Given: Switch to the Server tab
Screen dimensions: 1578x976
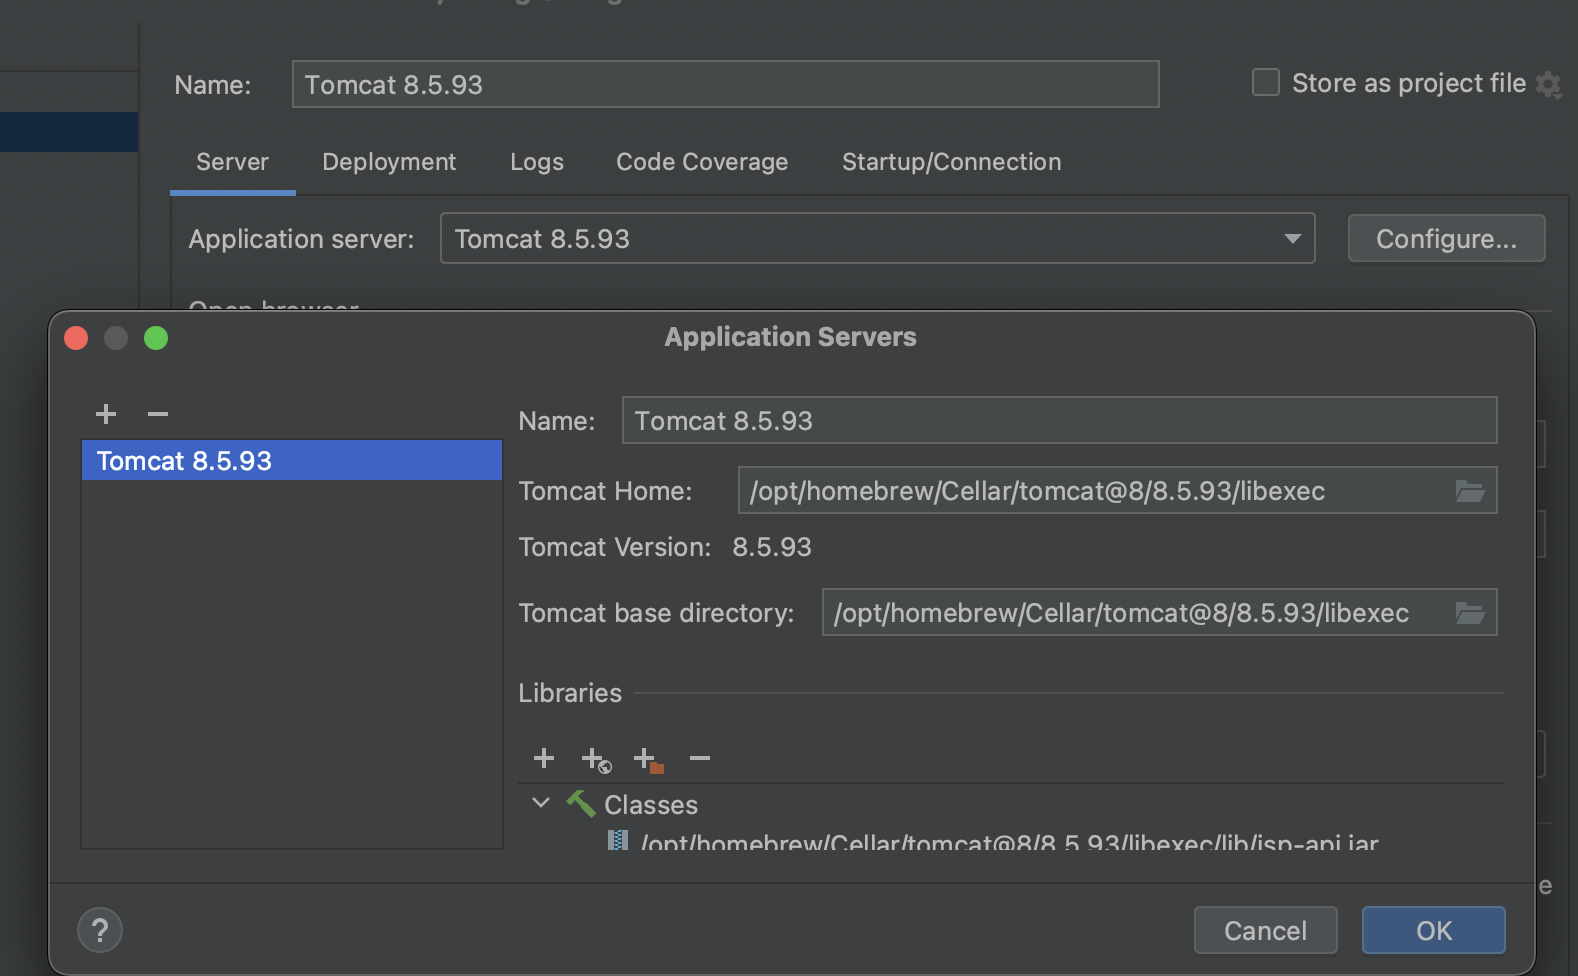Looking at the screenshot, I should 232,162.
